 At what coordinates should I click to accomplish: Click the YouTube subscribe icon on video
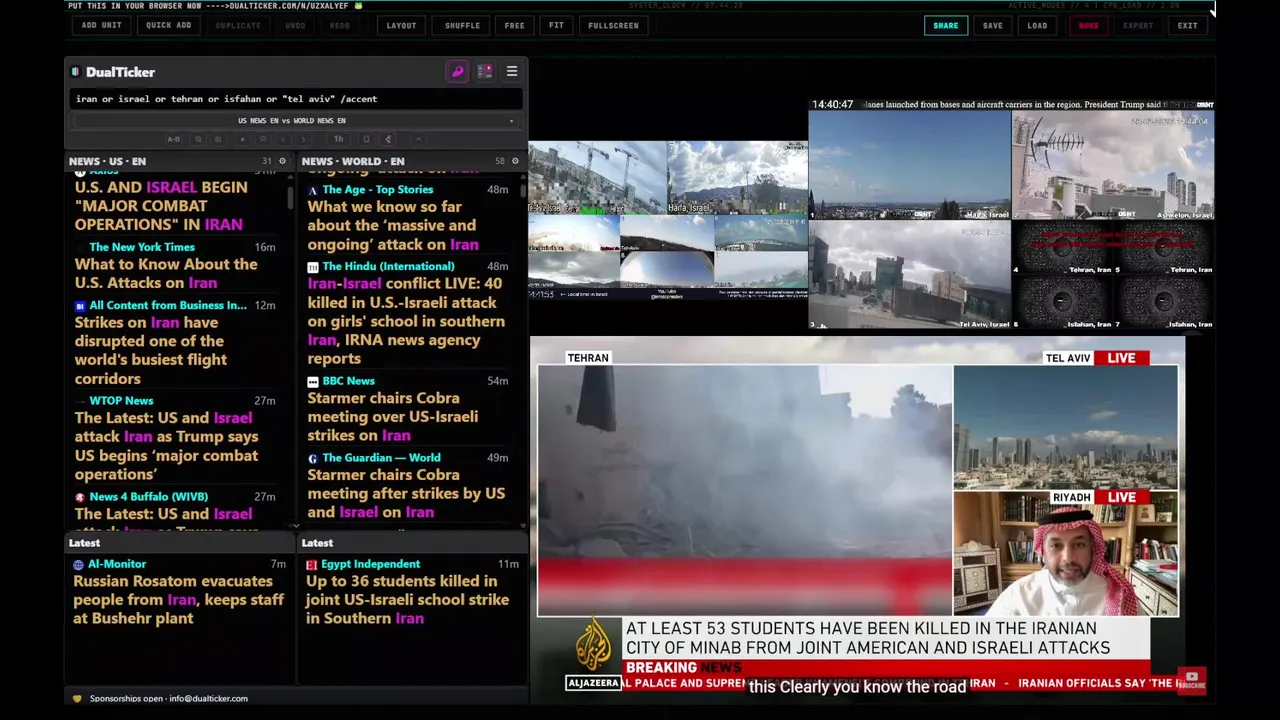pyautogui.click(x=1191, y=680)
